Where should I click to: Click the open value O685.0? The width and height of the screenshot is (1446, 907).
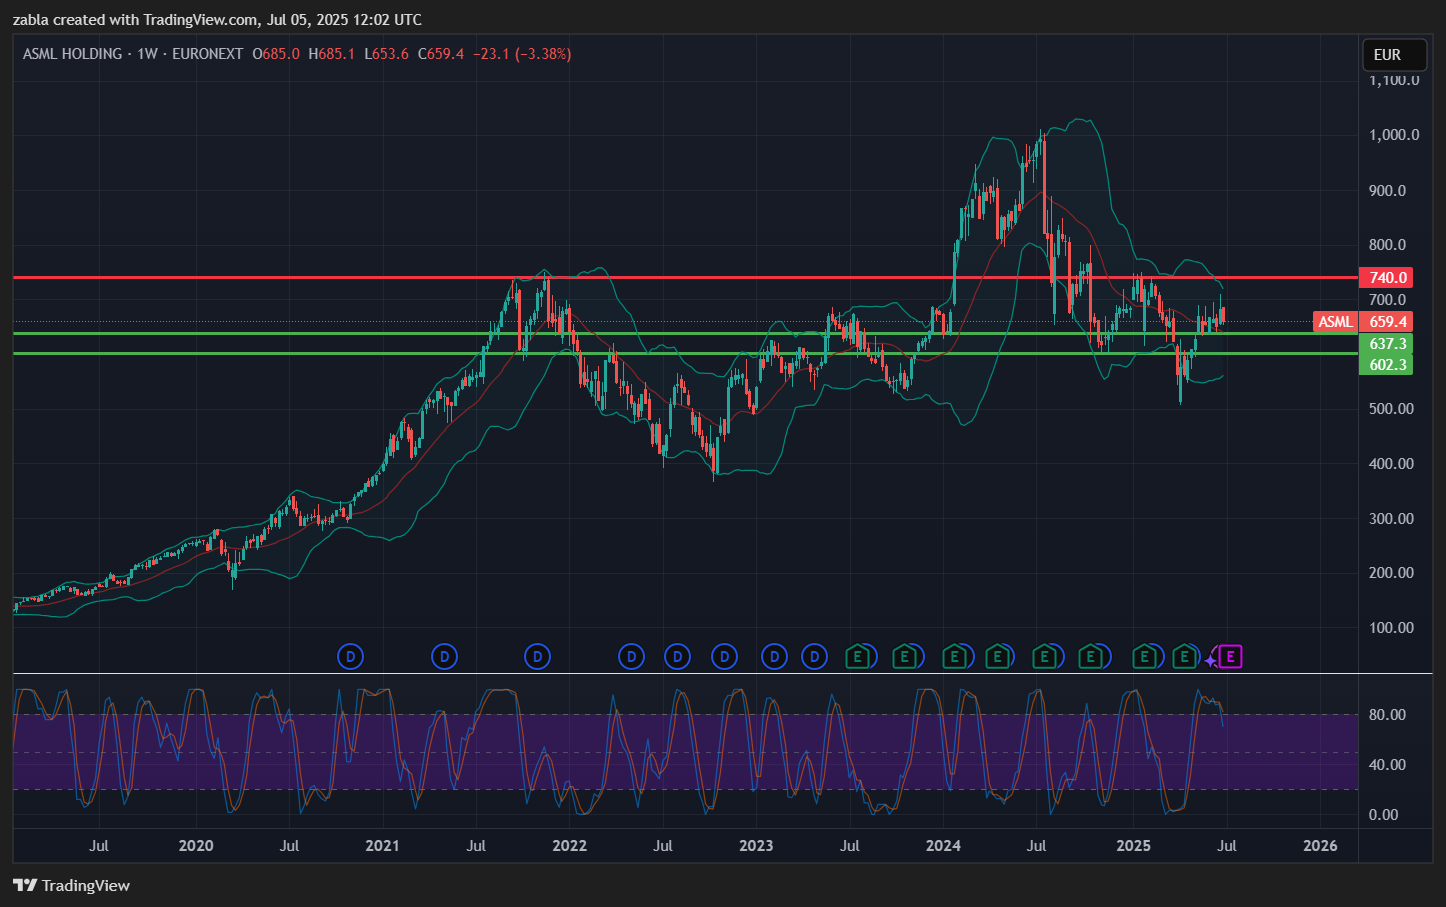coord(276,54)
